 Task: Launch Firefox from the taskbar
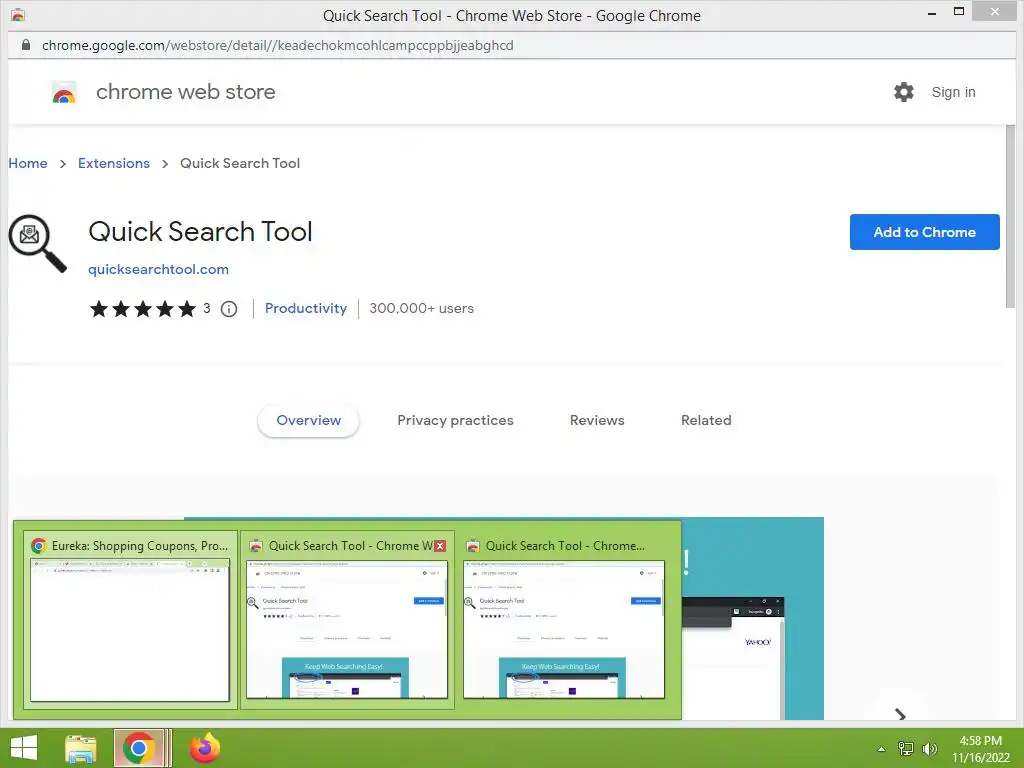(205, 748)
